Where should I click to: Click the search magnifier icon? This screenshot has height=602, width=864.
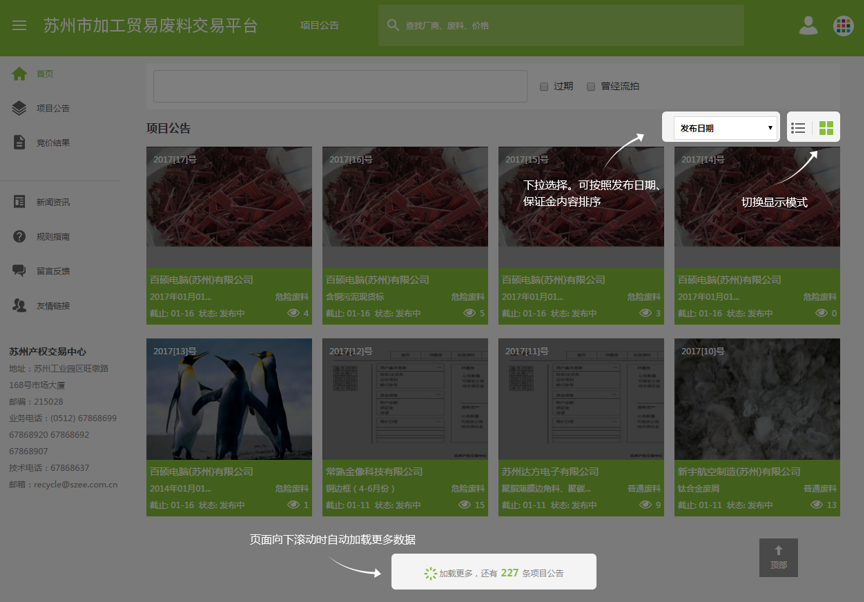(393, 25)
